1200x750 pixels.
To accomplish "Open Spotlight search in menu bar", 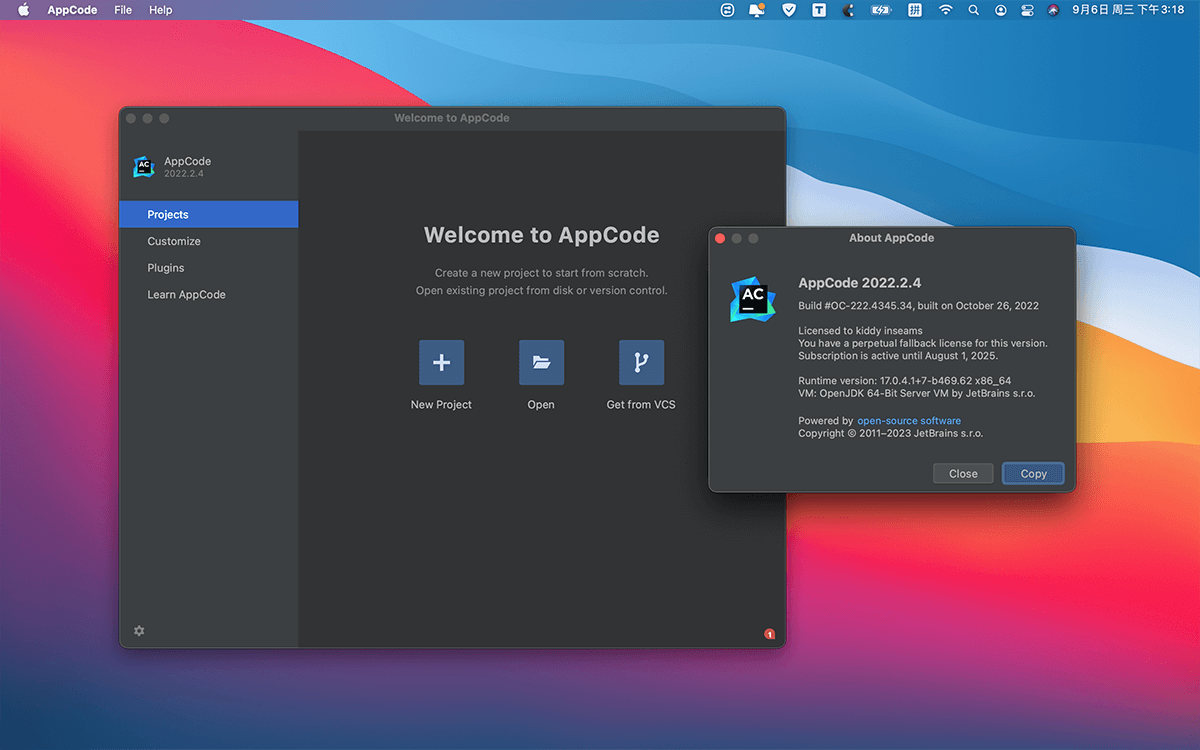I will (973, 10).
